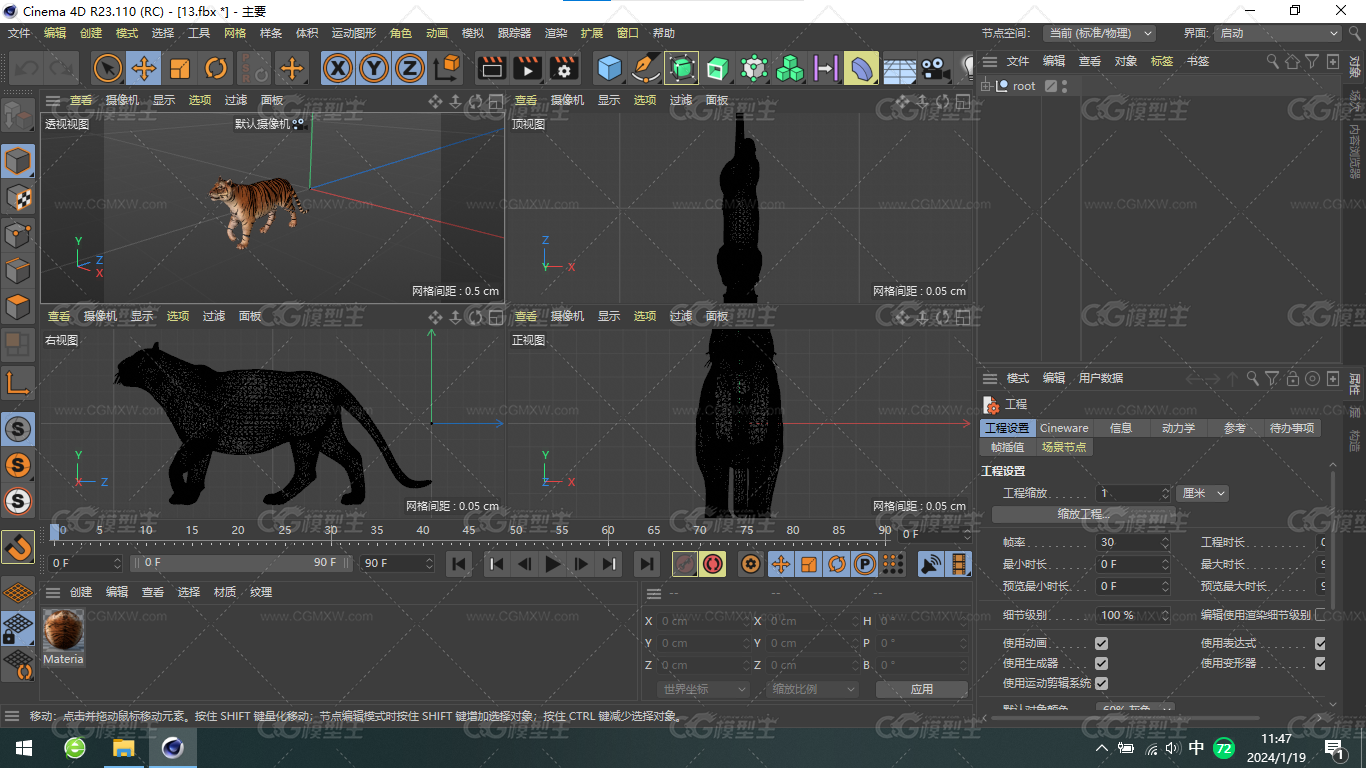Expand the root object tree
1366x768 pixels.
click(987, 86)
